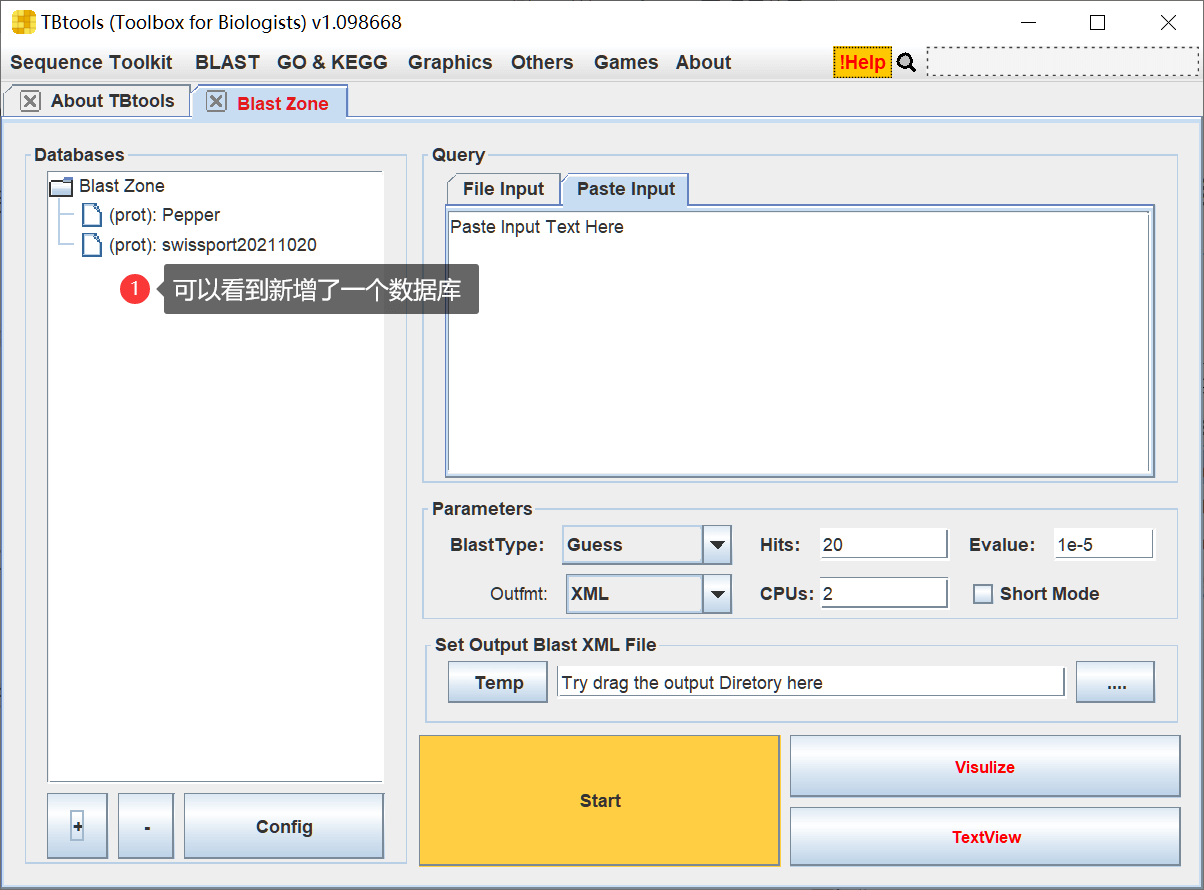This screenshot has width=1204, height=890.
Task: Click the top search box field
Action: pos(1062,62)
